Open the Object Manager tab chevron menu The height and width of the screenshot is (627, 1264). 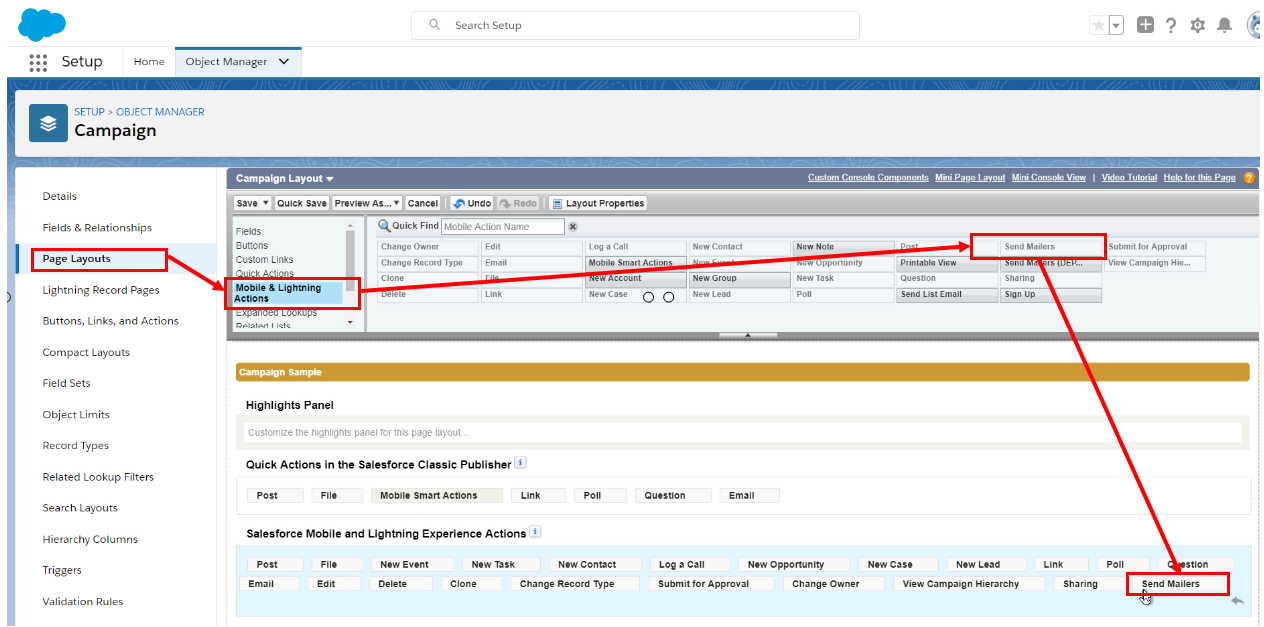[284, 62]
